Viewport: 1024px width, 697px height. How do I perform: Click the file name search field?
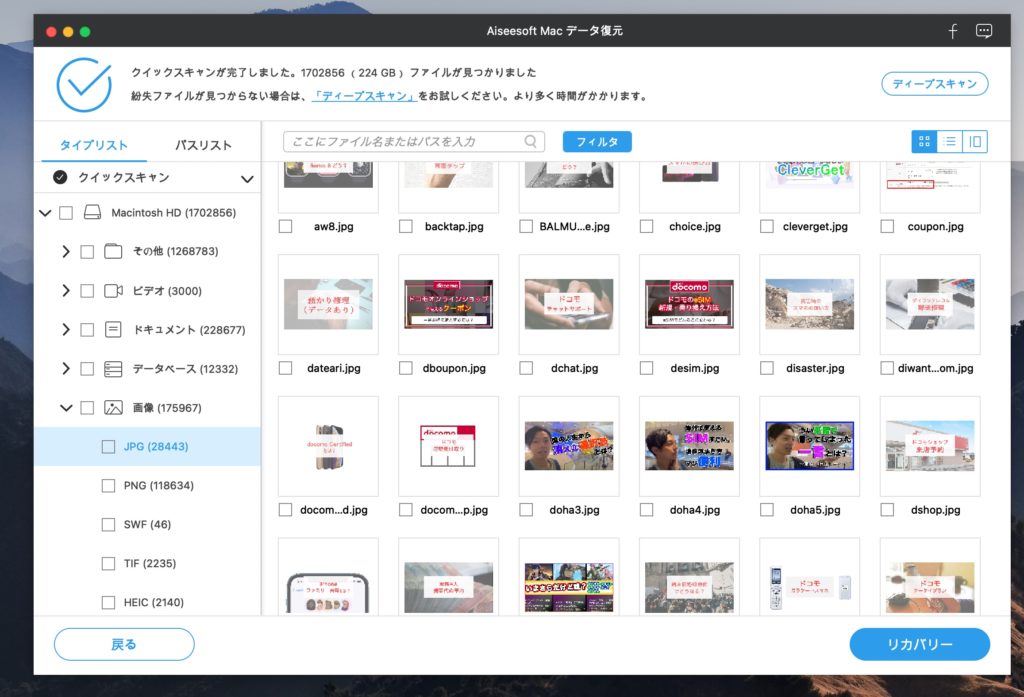pyautogui.click(x=413, y=141)
